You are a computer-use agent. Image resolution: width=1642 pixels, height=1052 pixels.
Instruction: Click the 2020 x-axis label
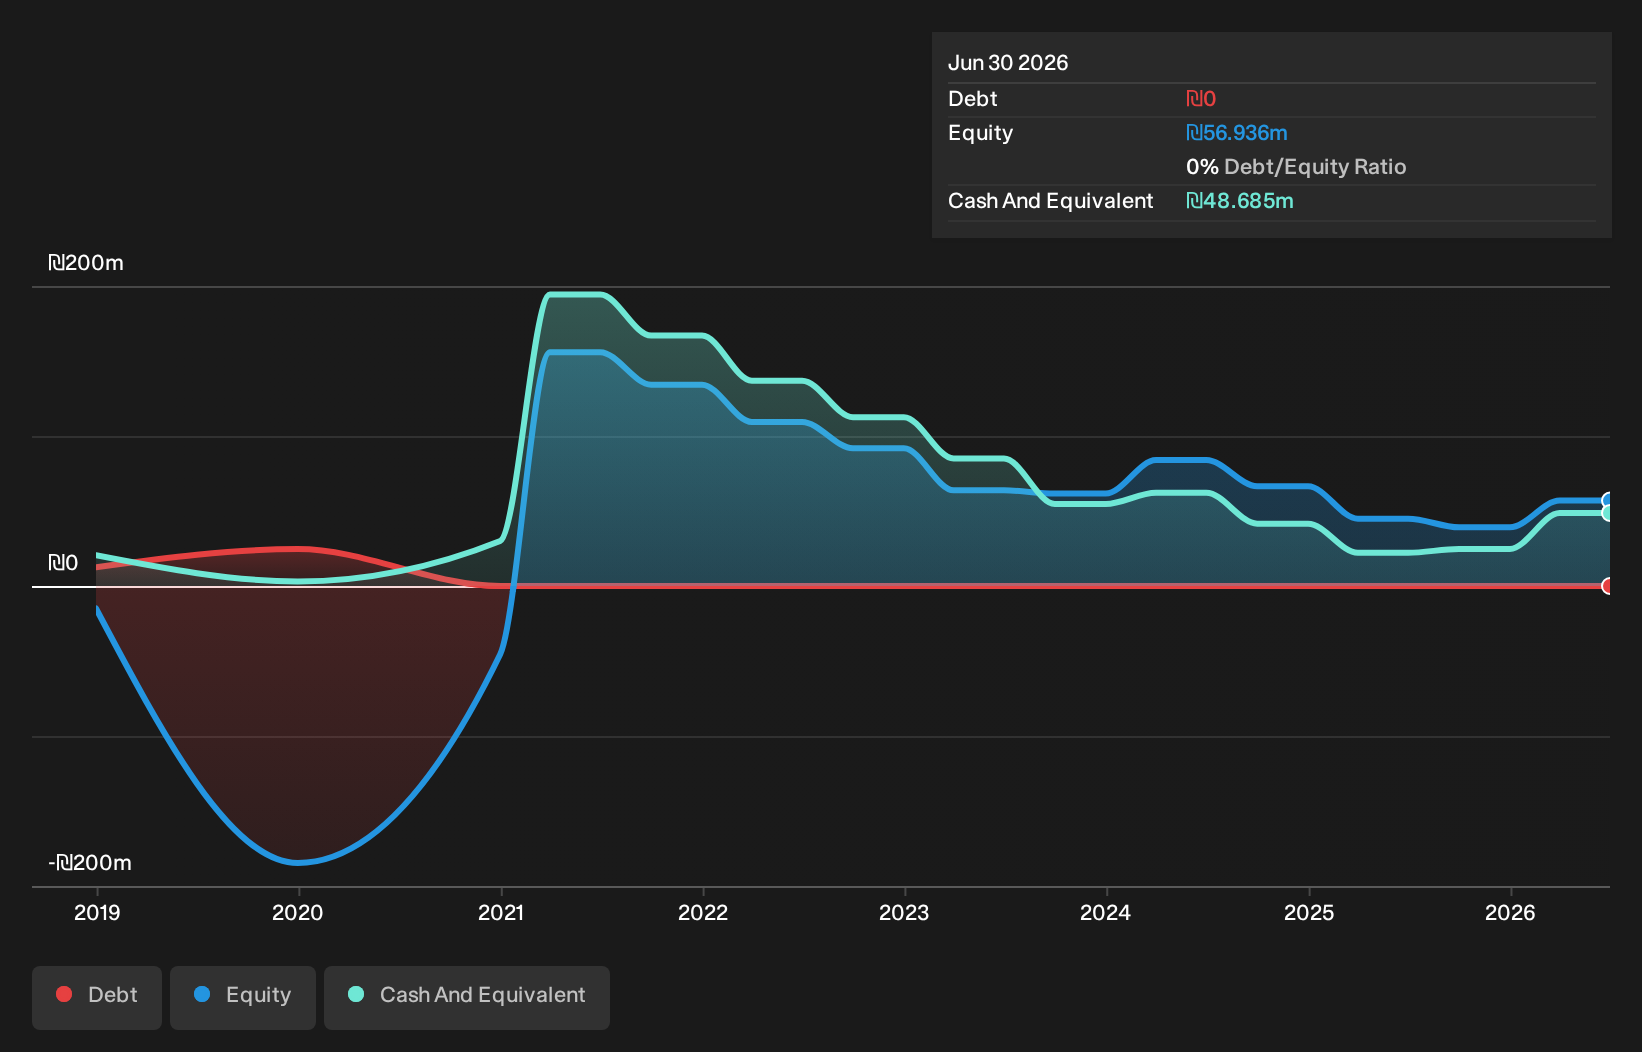point(298,912)
